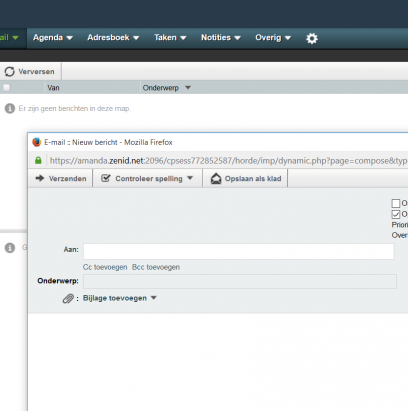The image size is (408, 411).
Task: Click the Controleer spelling checkmark icon
Action: (x=106, y=178)
